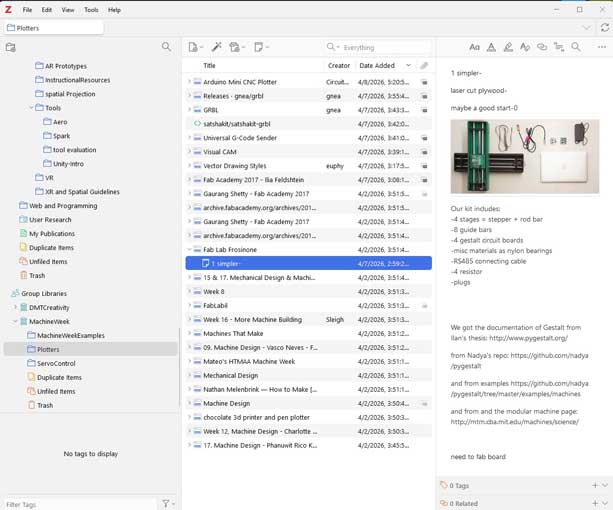Open the View menu
Screen dimensions: 613x510
click(x=68, y=10)
